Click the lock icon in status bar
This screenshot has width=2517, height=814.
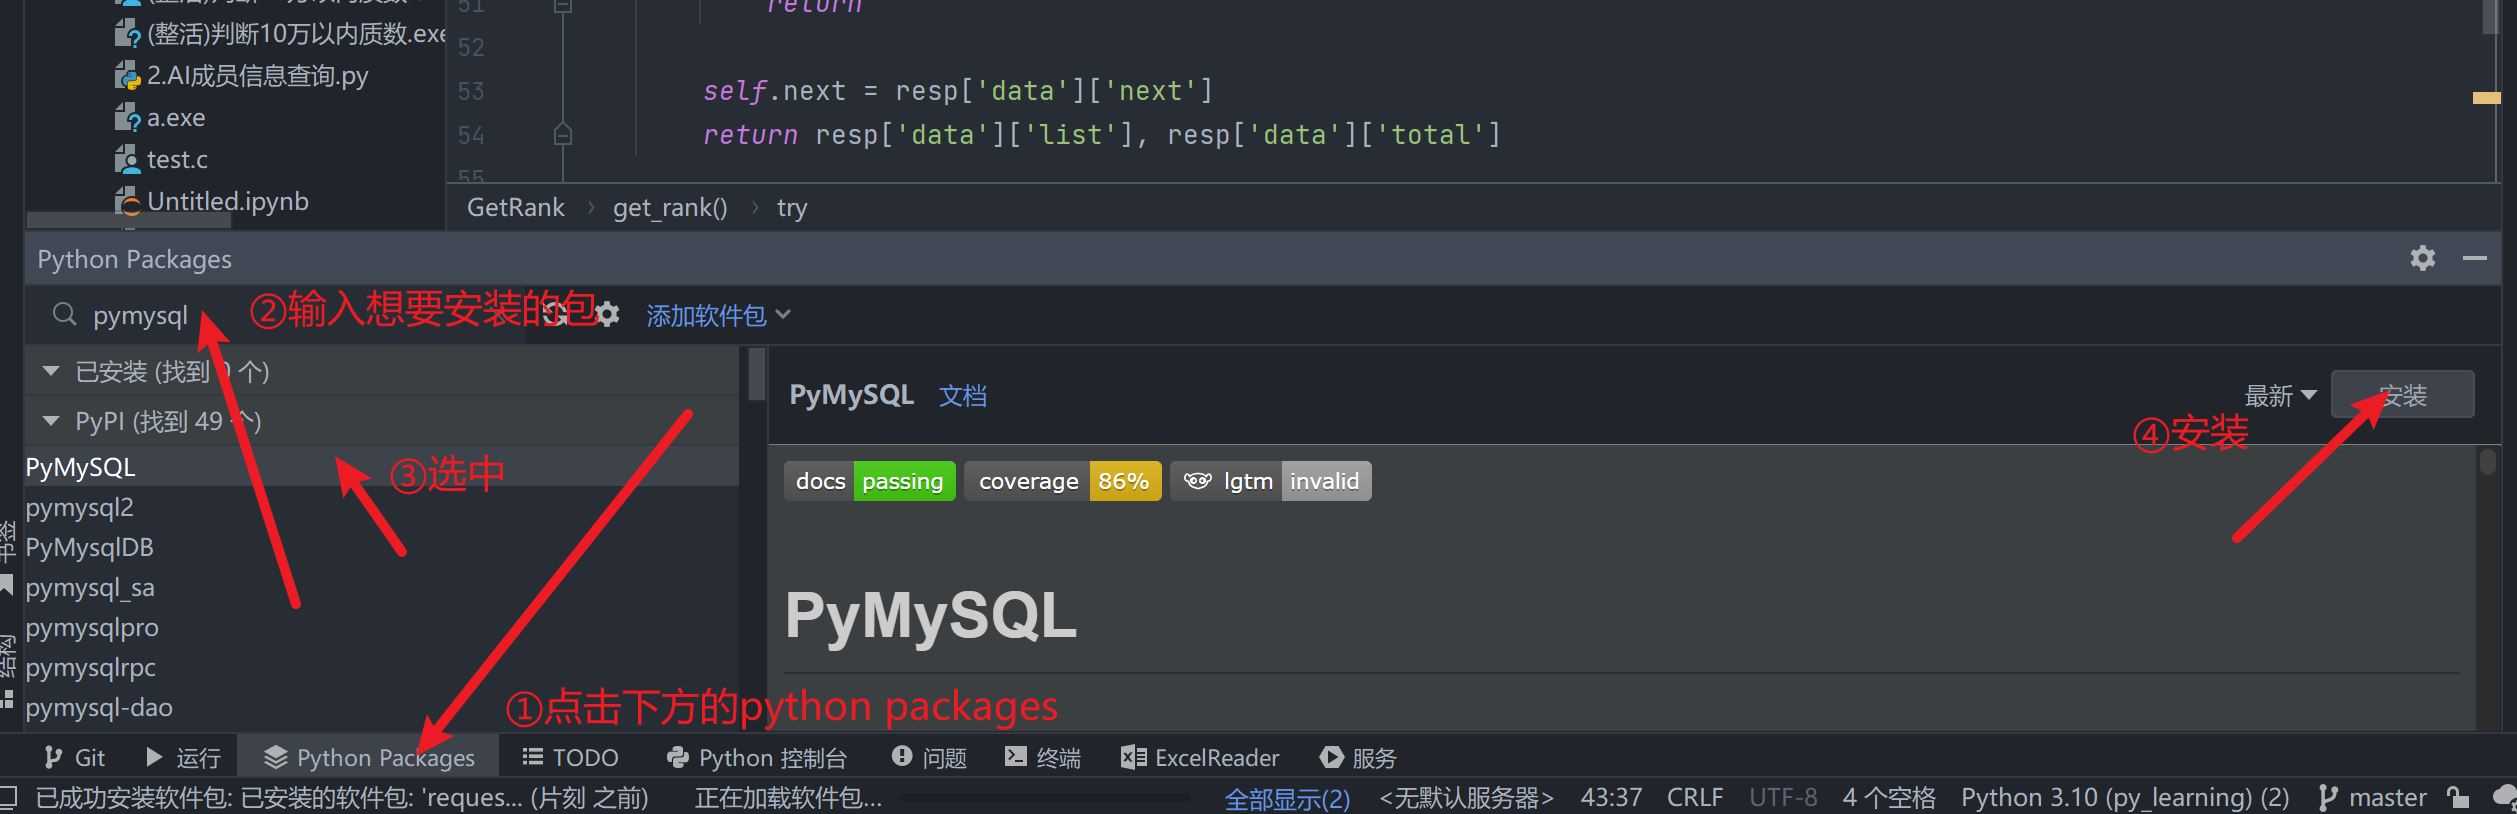click(x=2457, y=797)
